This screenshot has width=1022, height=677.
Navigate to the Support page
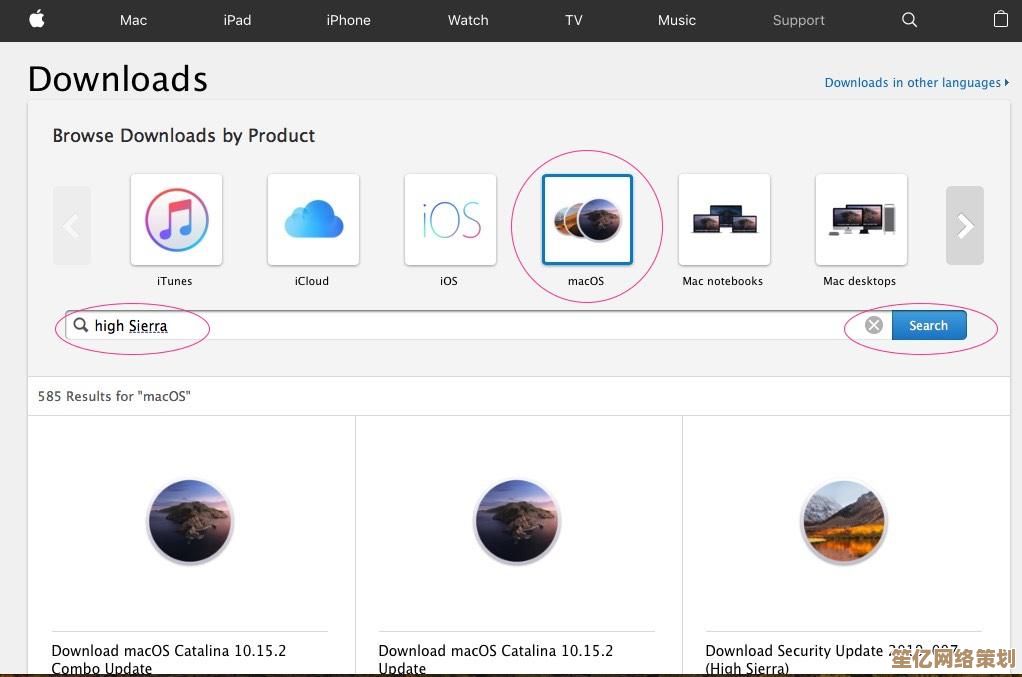(x=798, y=20)
